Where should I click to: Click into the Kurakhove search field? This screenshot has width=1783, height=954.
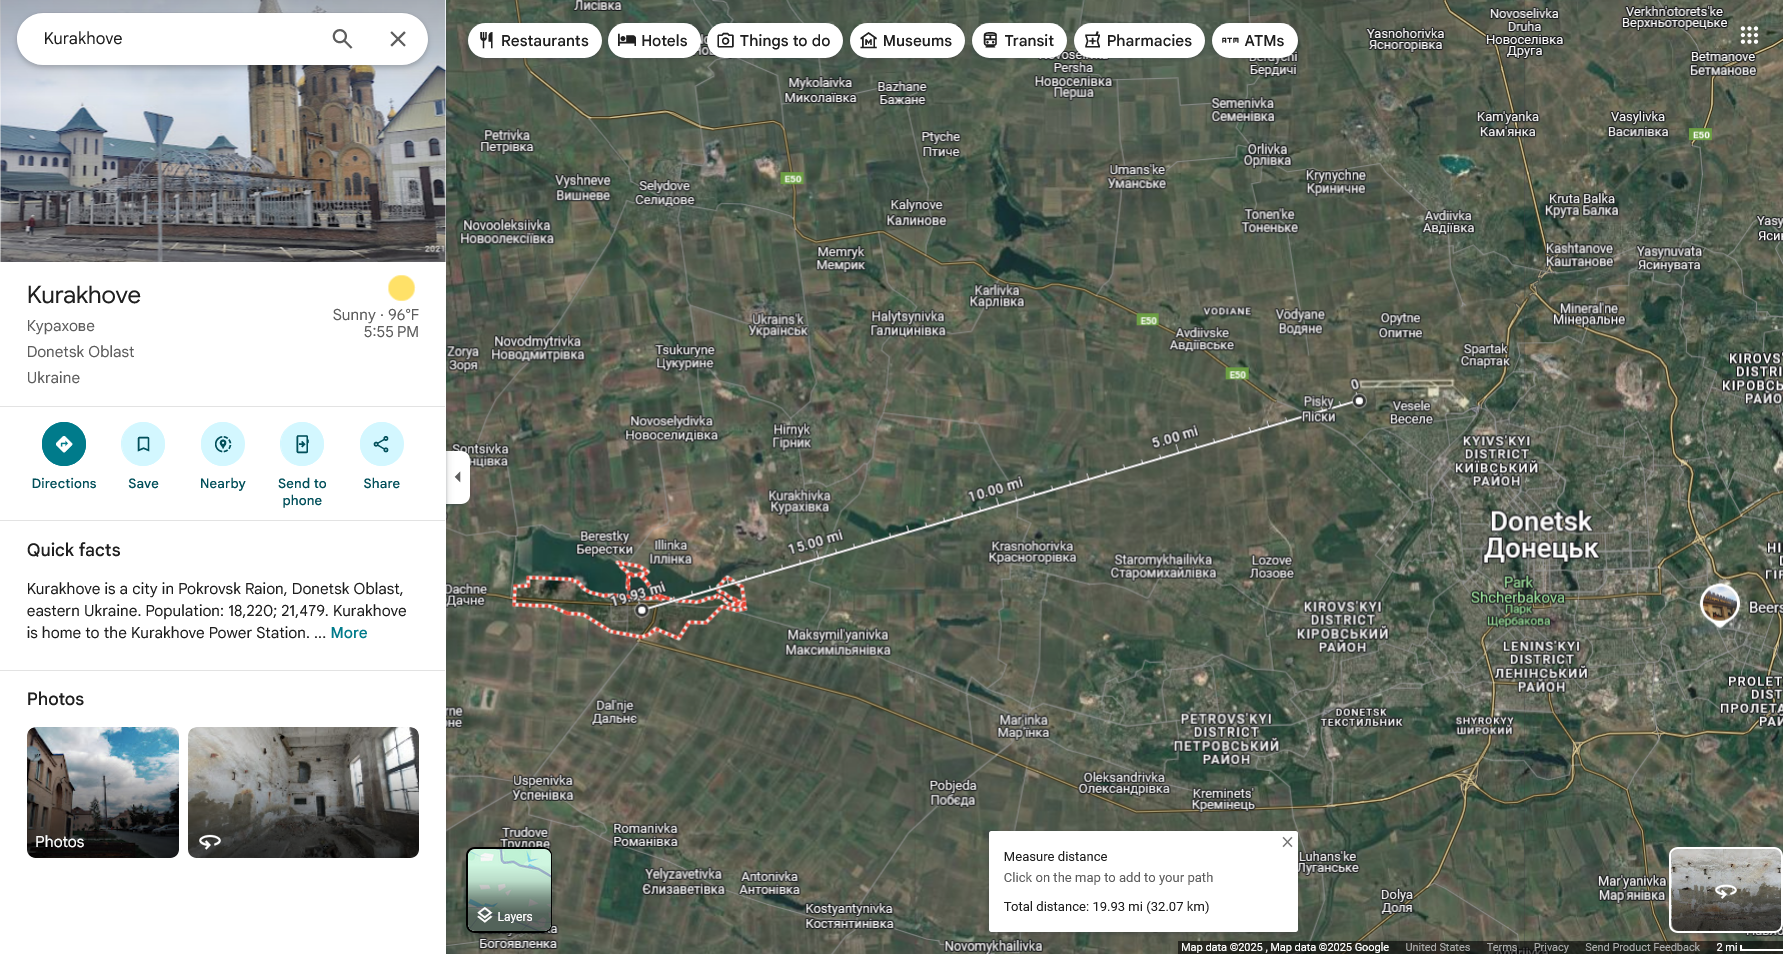(180, 39)
